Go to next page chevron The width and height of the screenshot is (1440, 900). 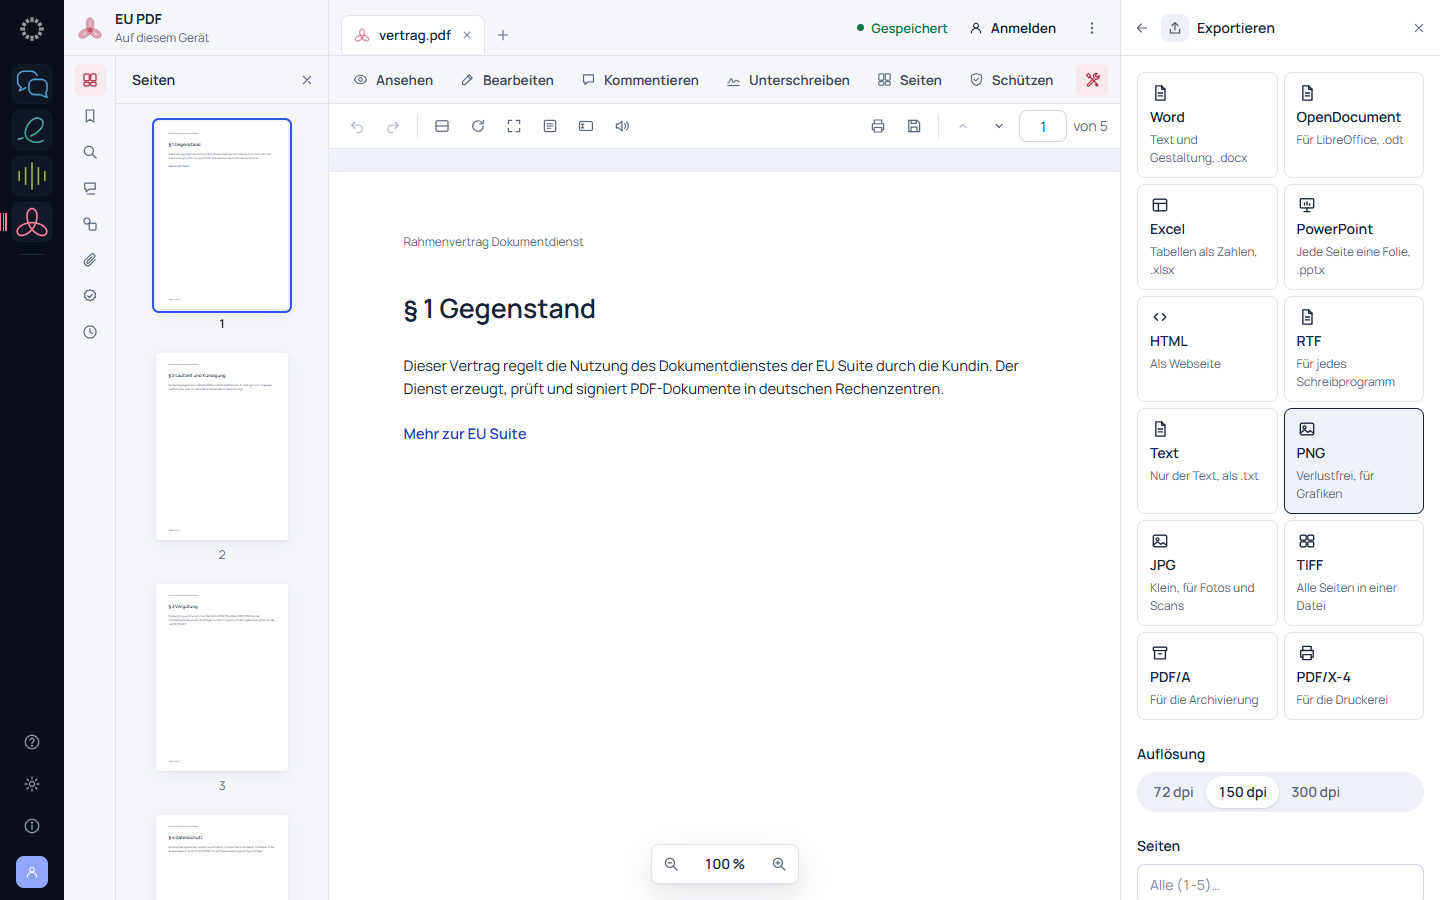point(998,126)
